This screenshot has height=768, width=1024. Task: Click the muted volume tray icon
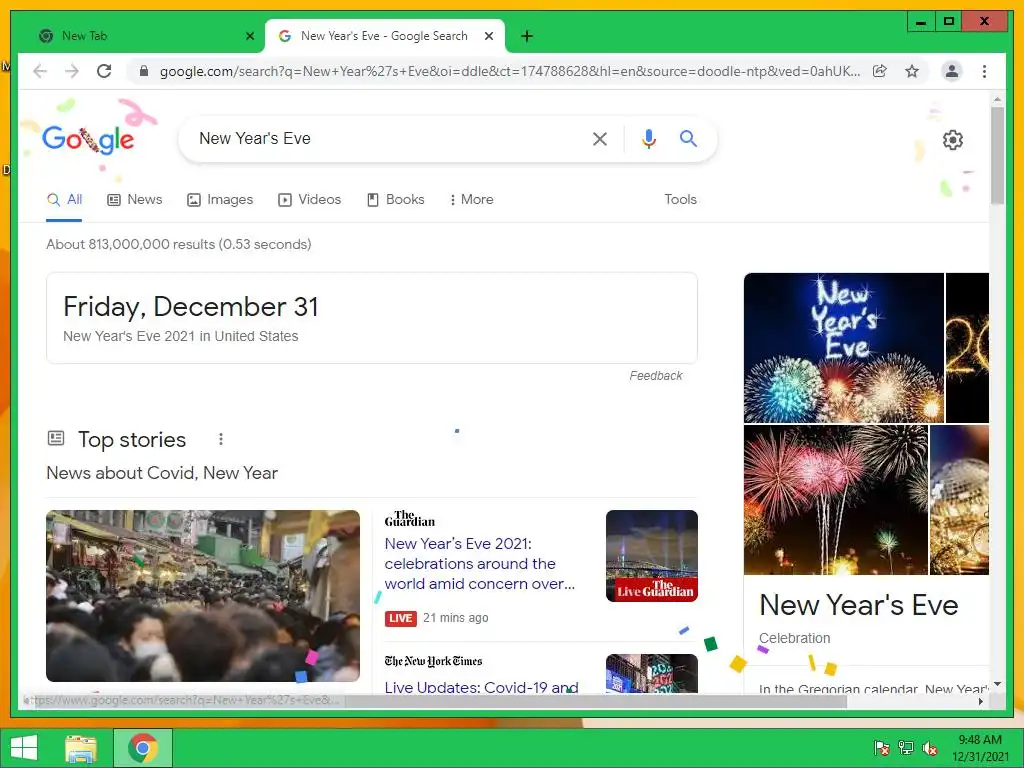pyautogui.click(x=930, y=748)
